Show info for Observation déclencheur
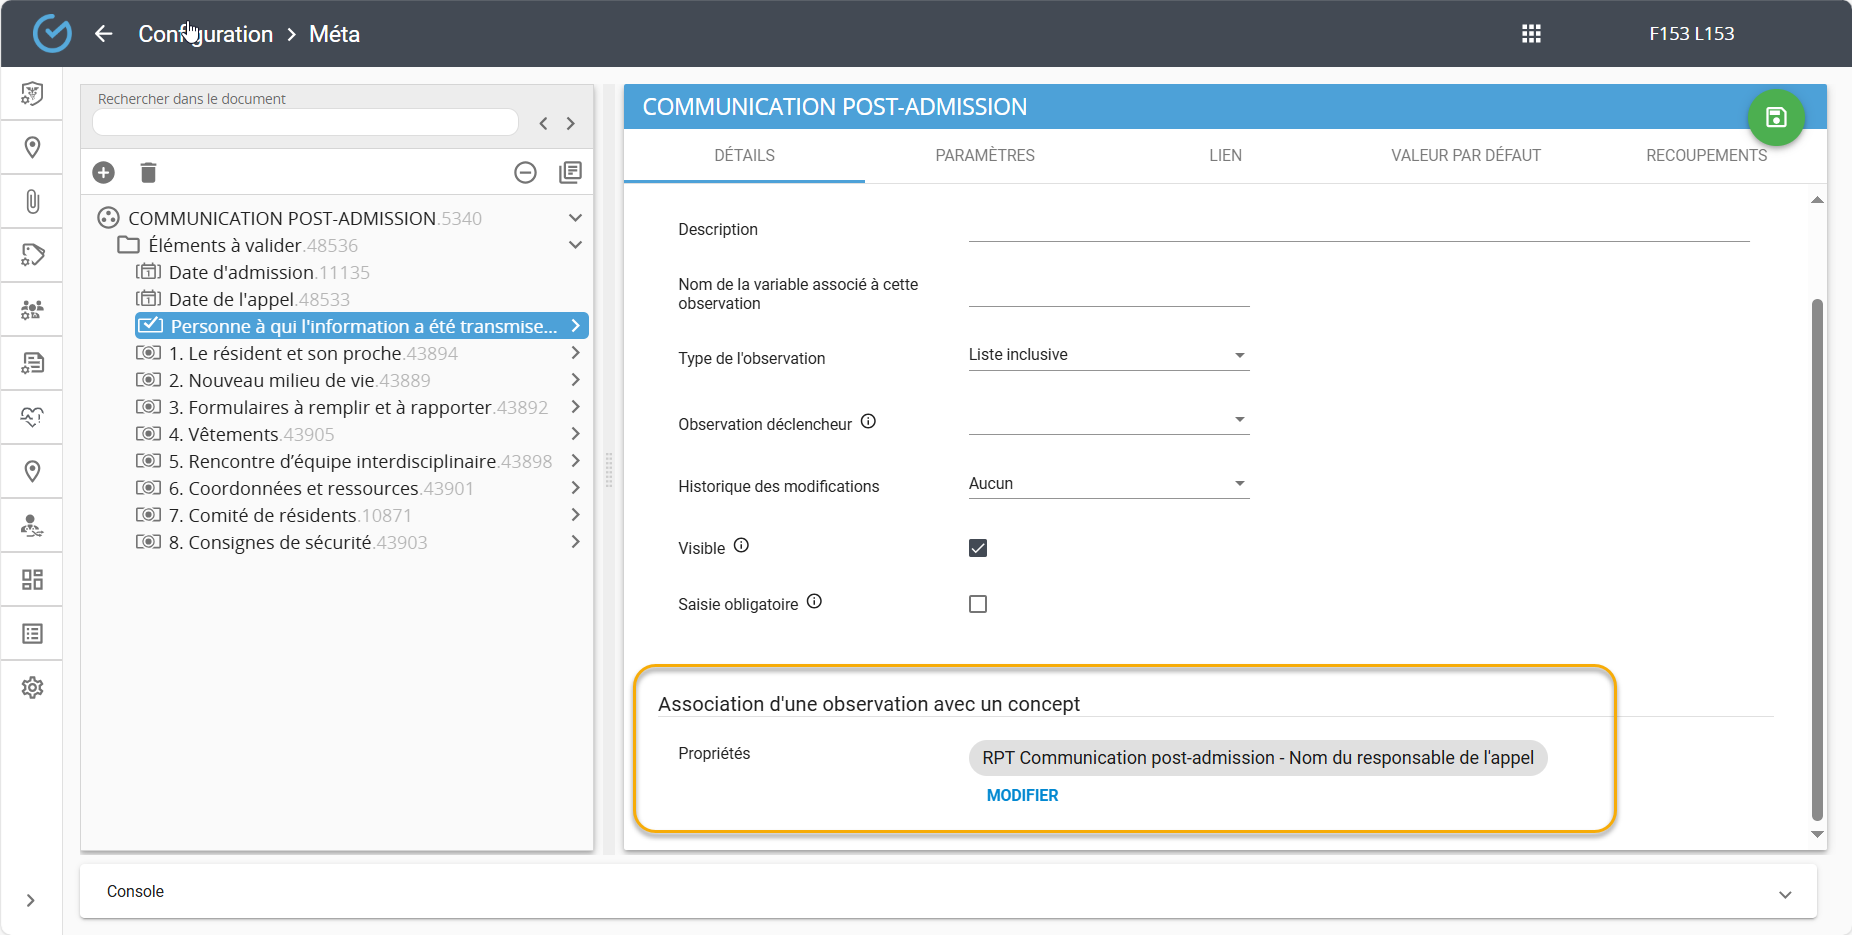The image size is (1852, 935). click(x=868, y=422)
